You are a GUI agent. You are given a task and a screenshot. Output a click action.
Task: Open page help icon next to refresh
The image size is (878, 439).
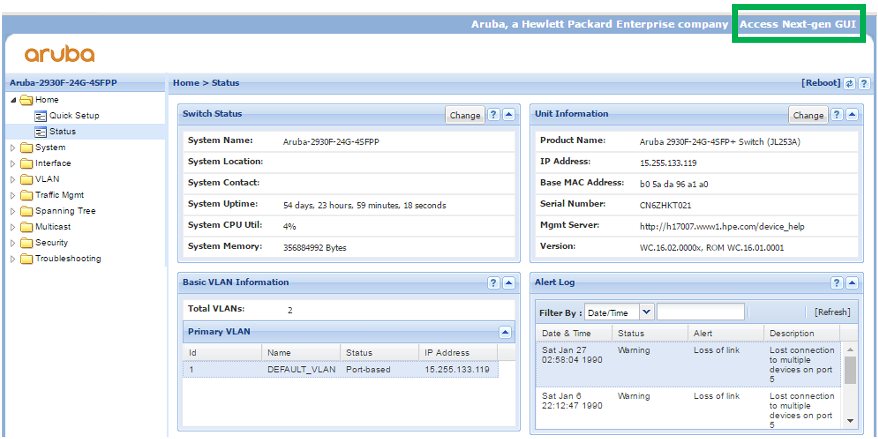click(864, 83)
